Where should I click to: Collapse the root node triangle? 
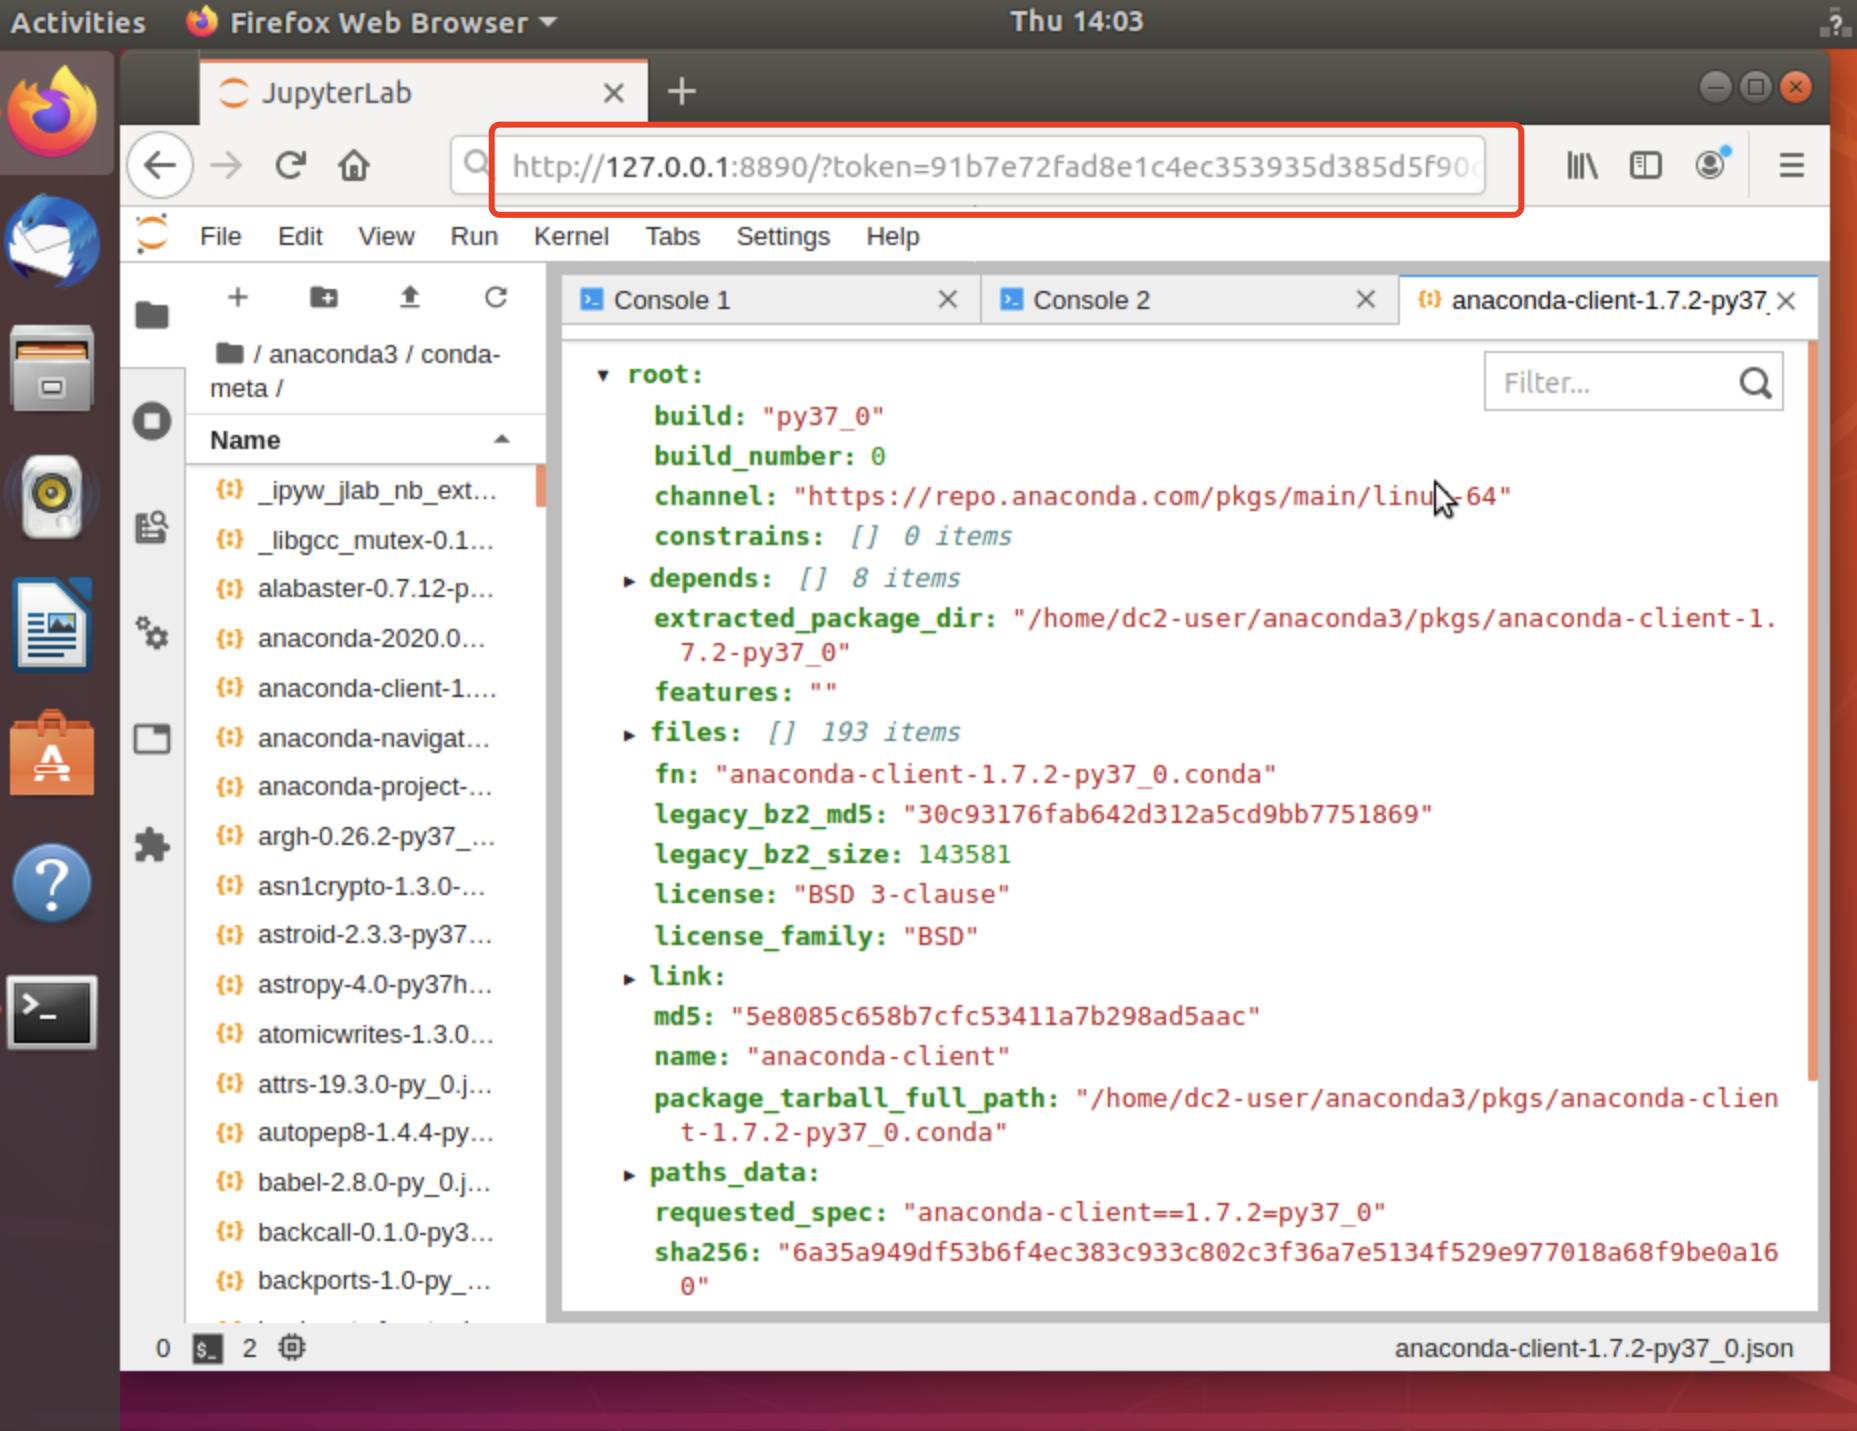point(603,375)
